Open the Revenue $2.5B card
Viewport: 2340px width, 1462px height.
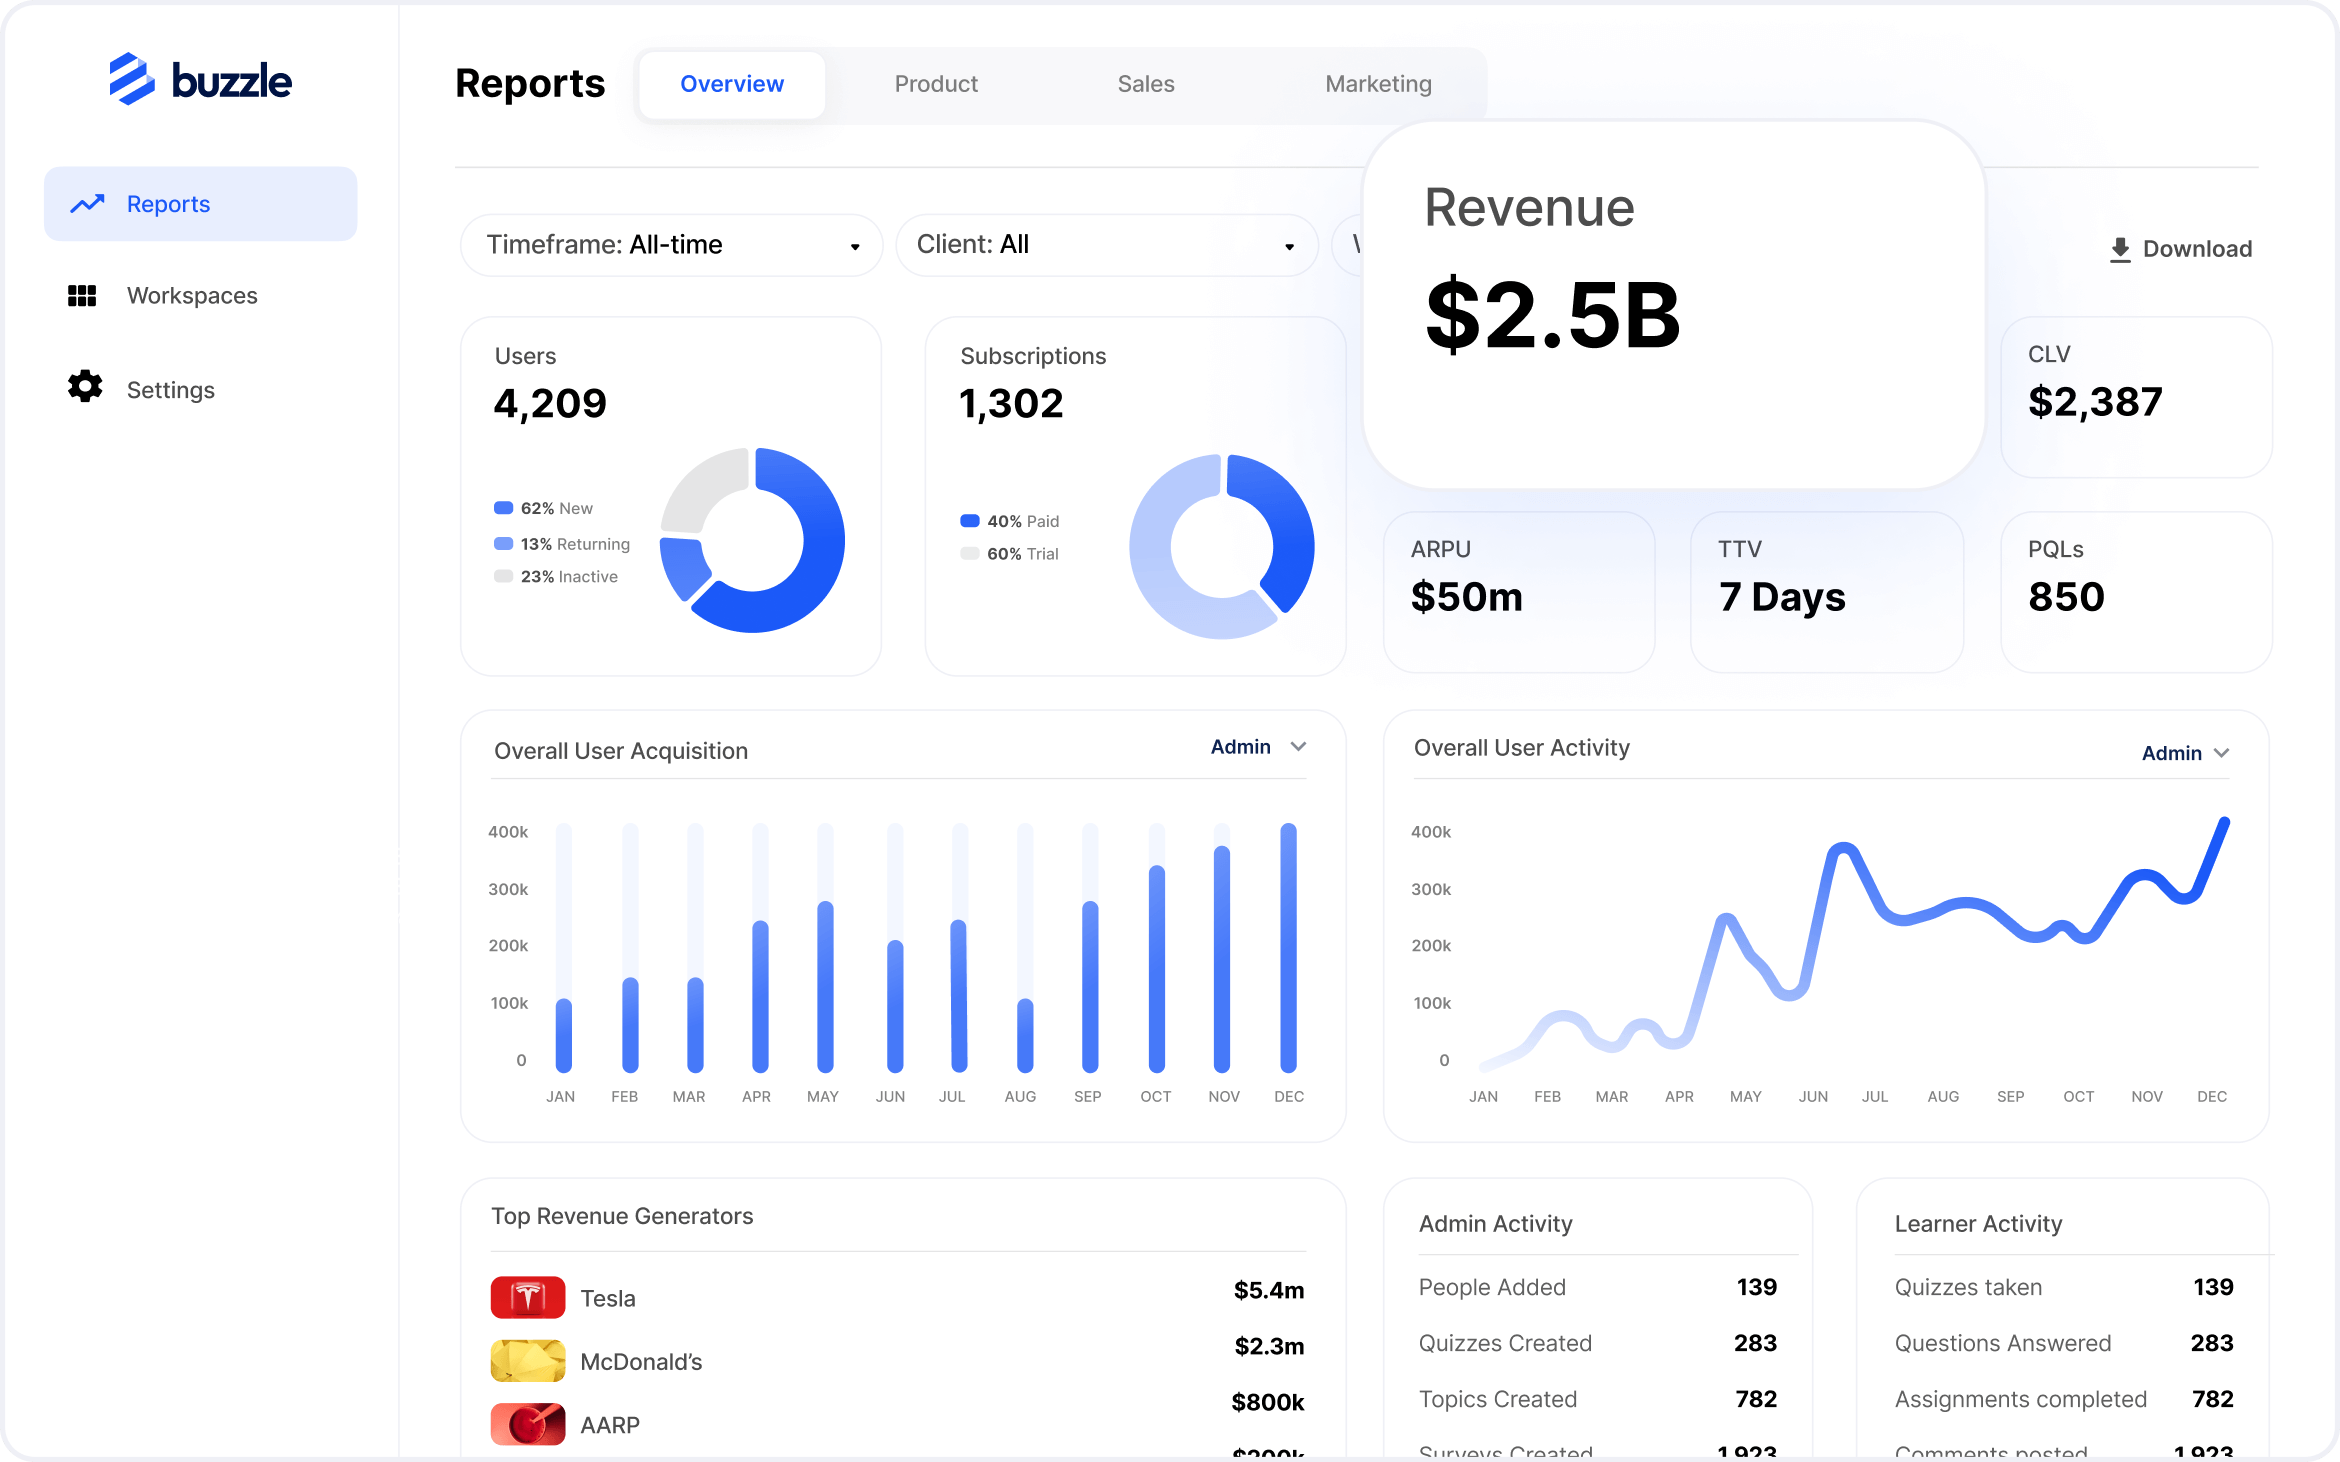pos(1673,305)
